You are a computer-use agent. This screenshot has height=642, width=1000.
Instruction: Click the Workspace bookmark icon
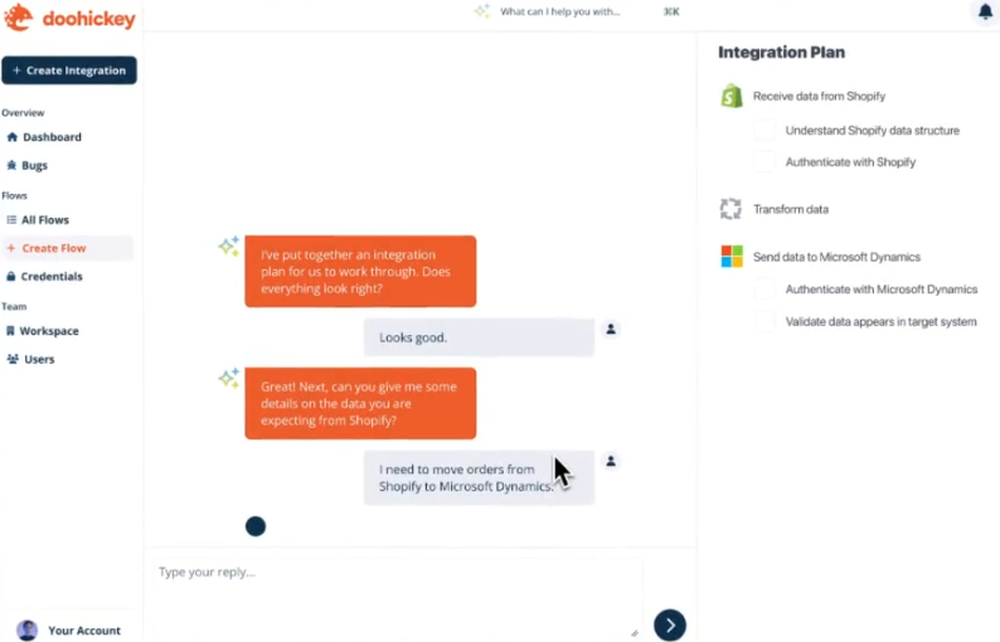10,331
